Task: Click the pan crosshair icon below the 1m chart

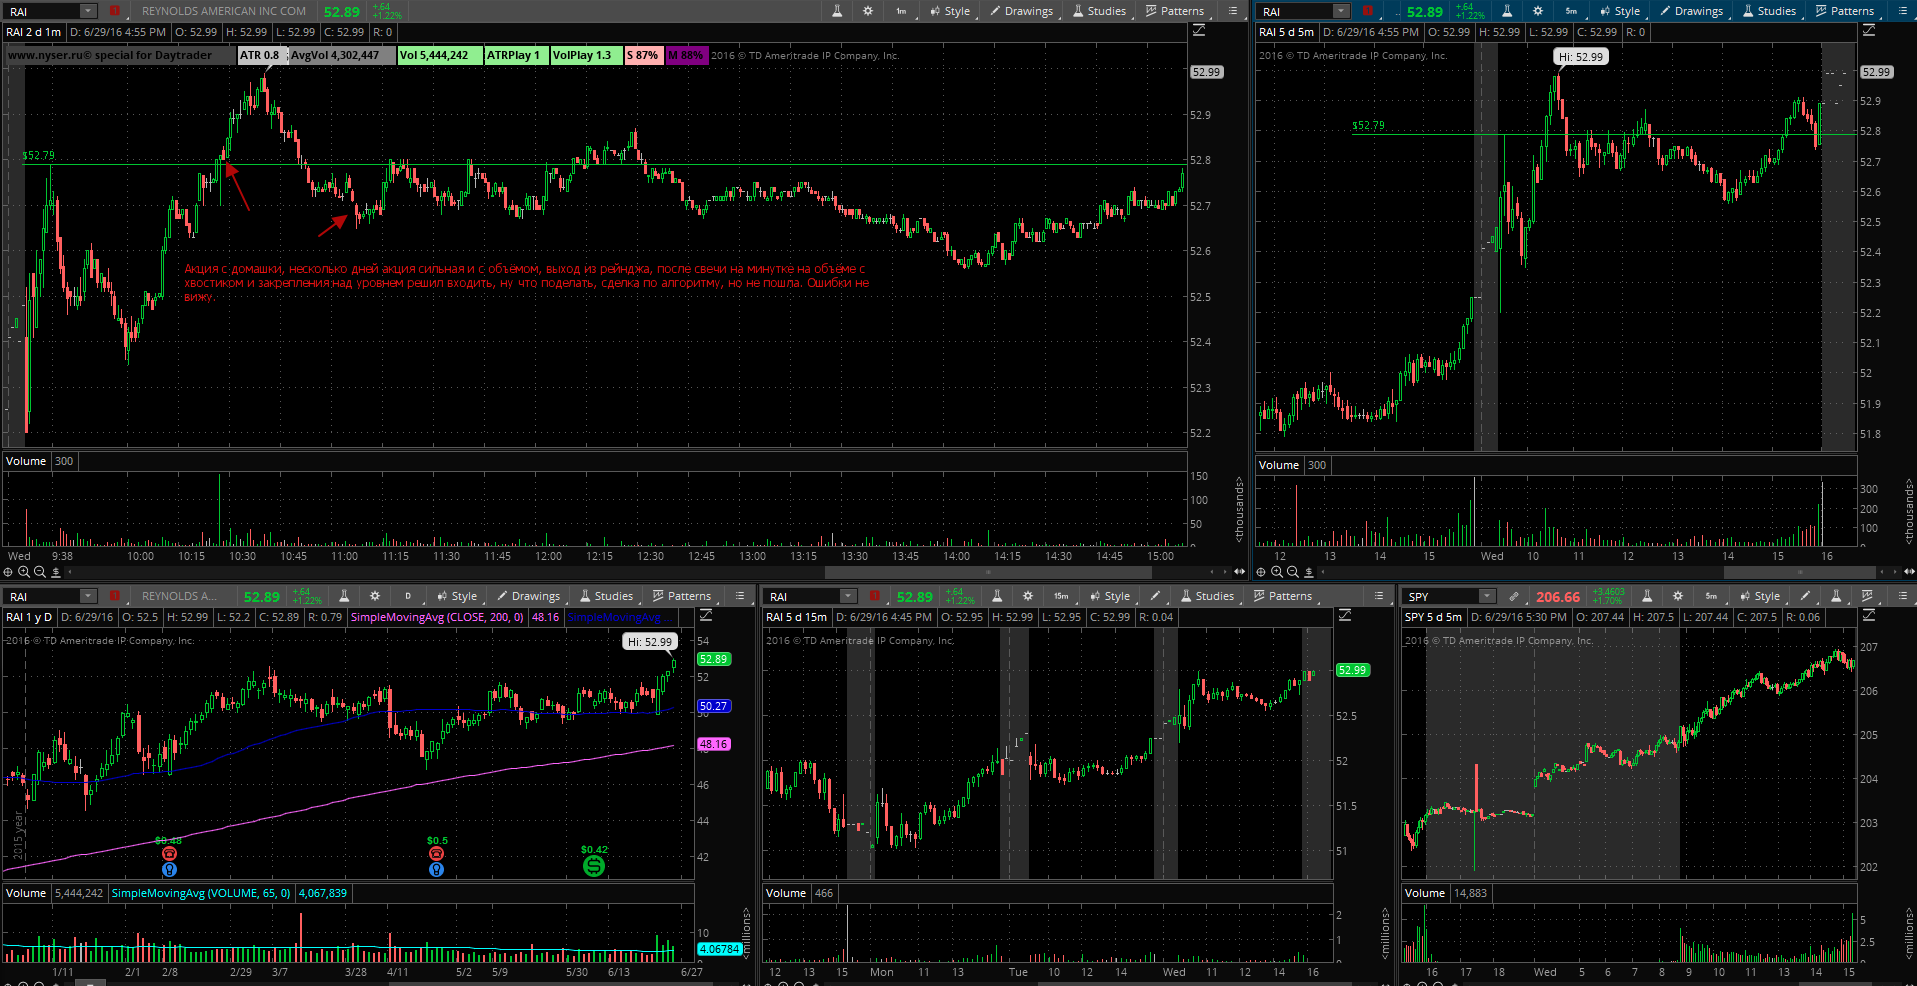Action: 9,572
